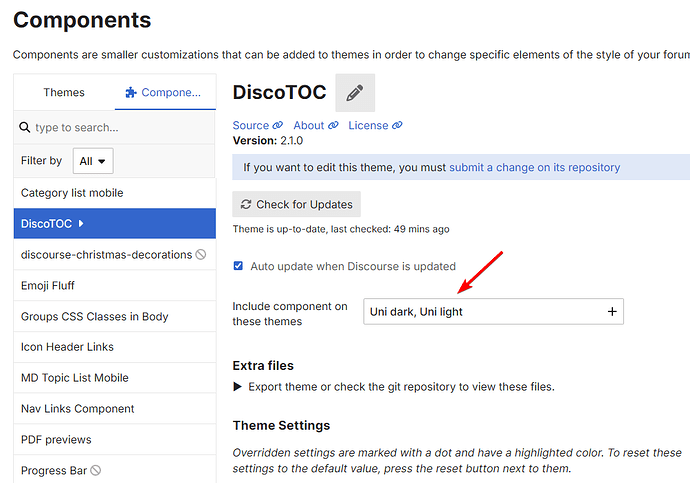Click the magnifier search icon in sidebar
The width and height of the screenshot is (690, 483).
coord(25,128)
